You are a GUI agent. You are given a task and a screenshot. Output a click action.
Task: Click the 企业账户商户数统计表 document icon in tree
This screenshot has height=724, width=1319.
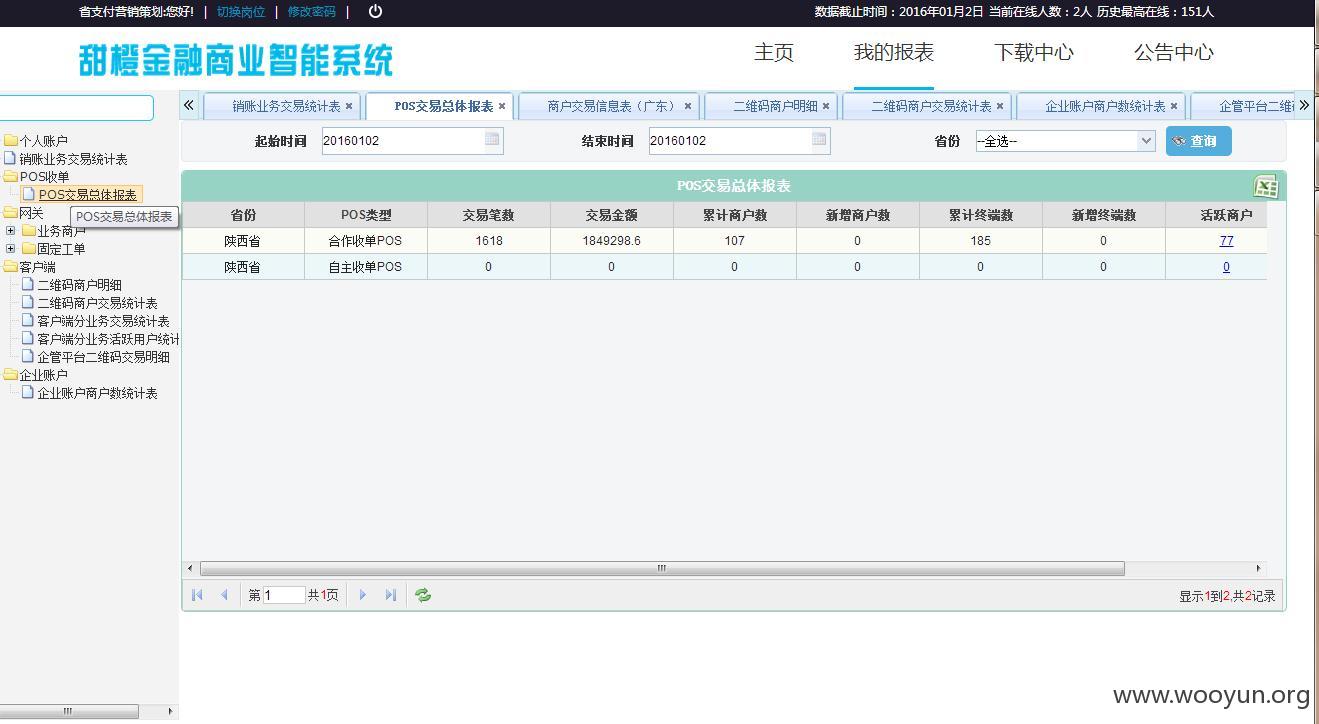(28, 392)
